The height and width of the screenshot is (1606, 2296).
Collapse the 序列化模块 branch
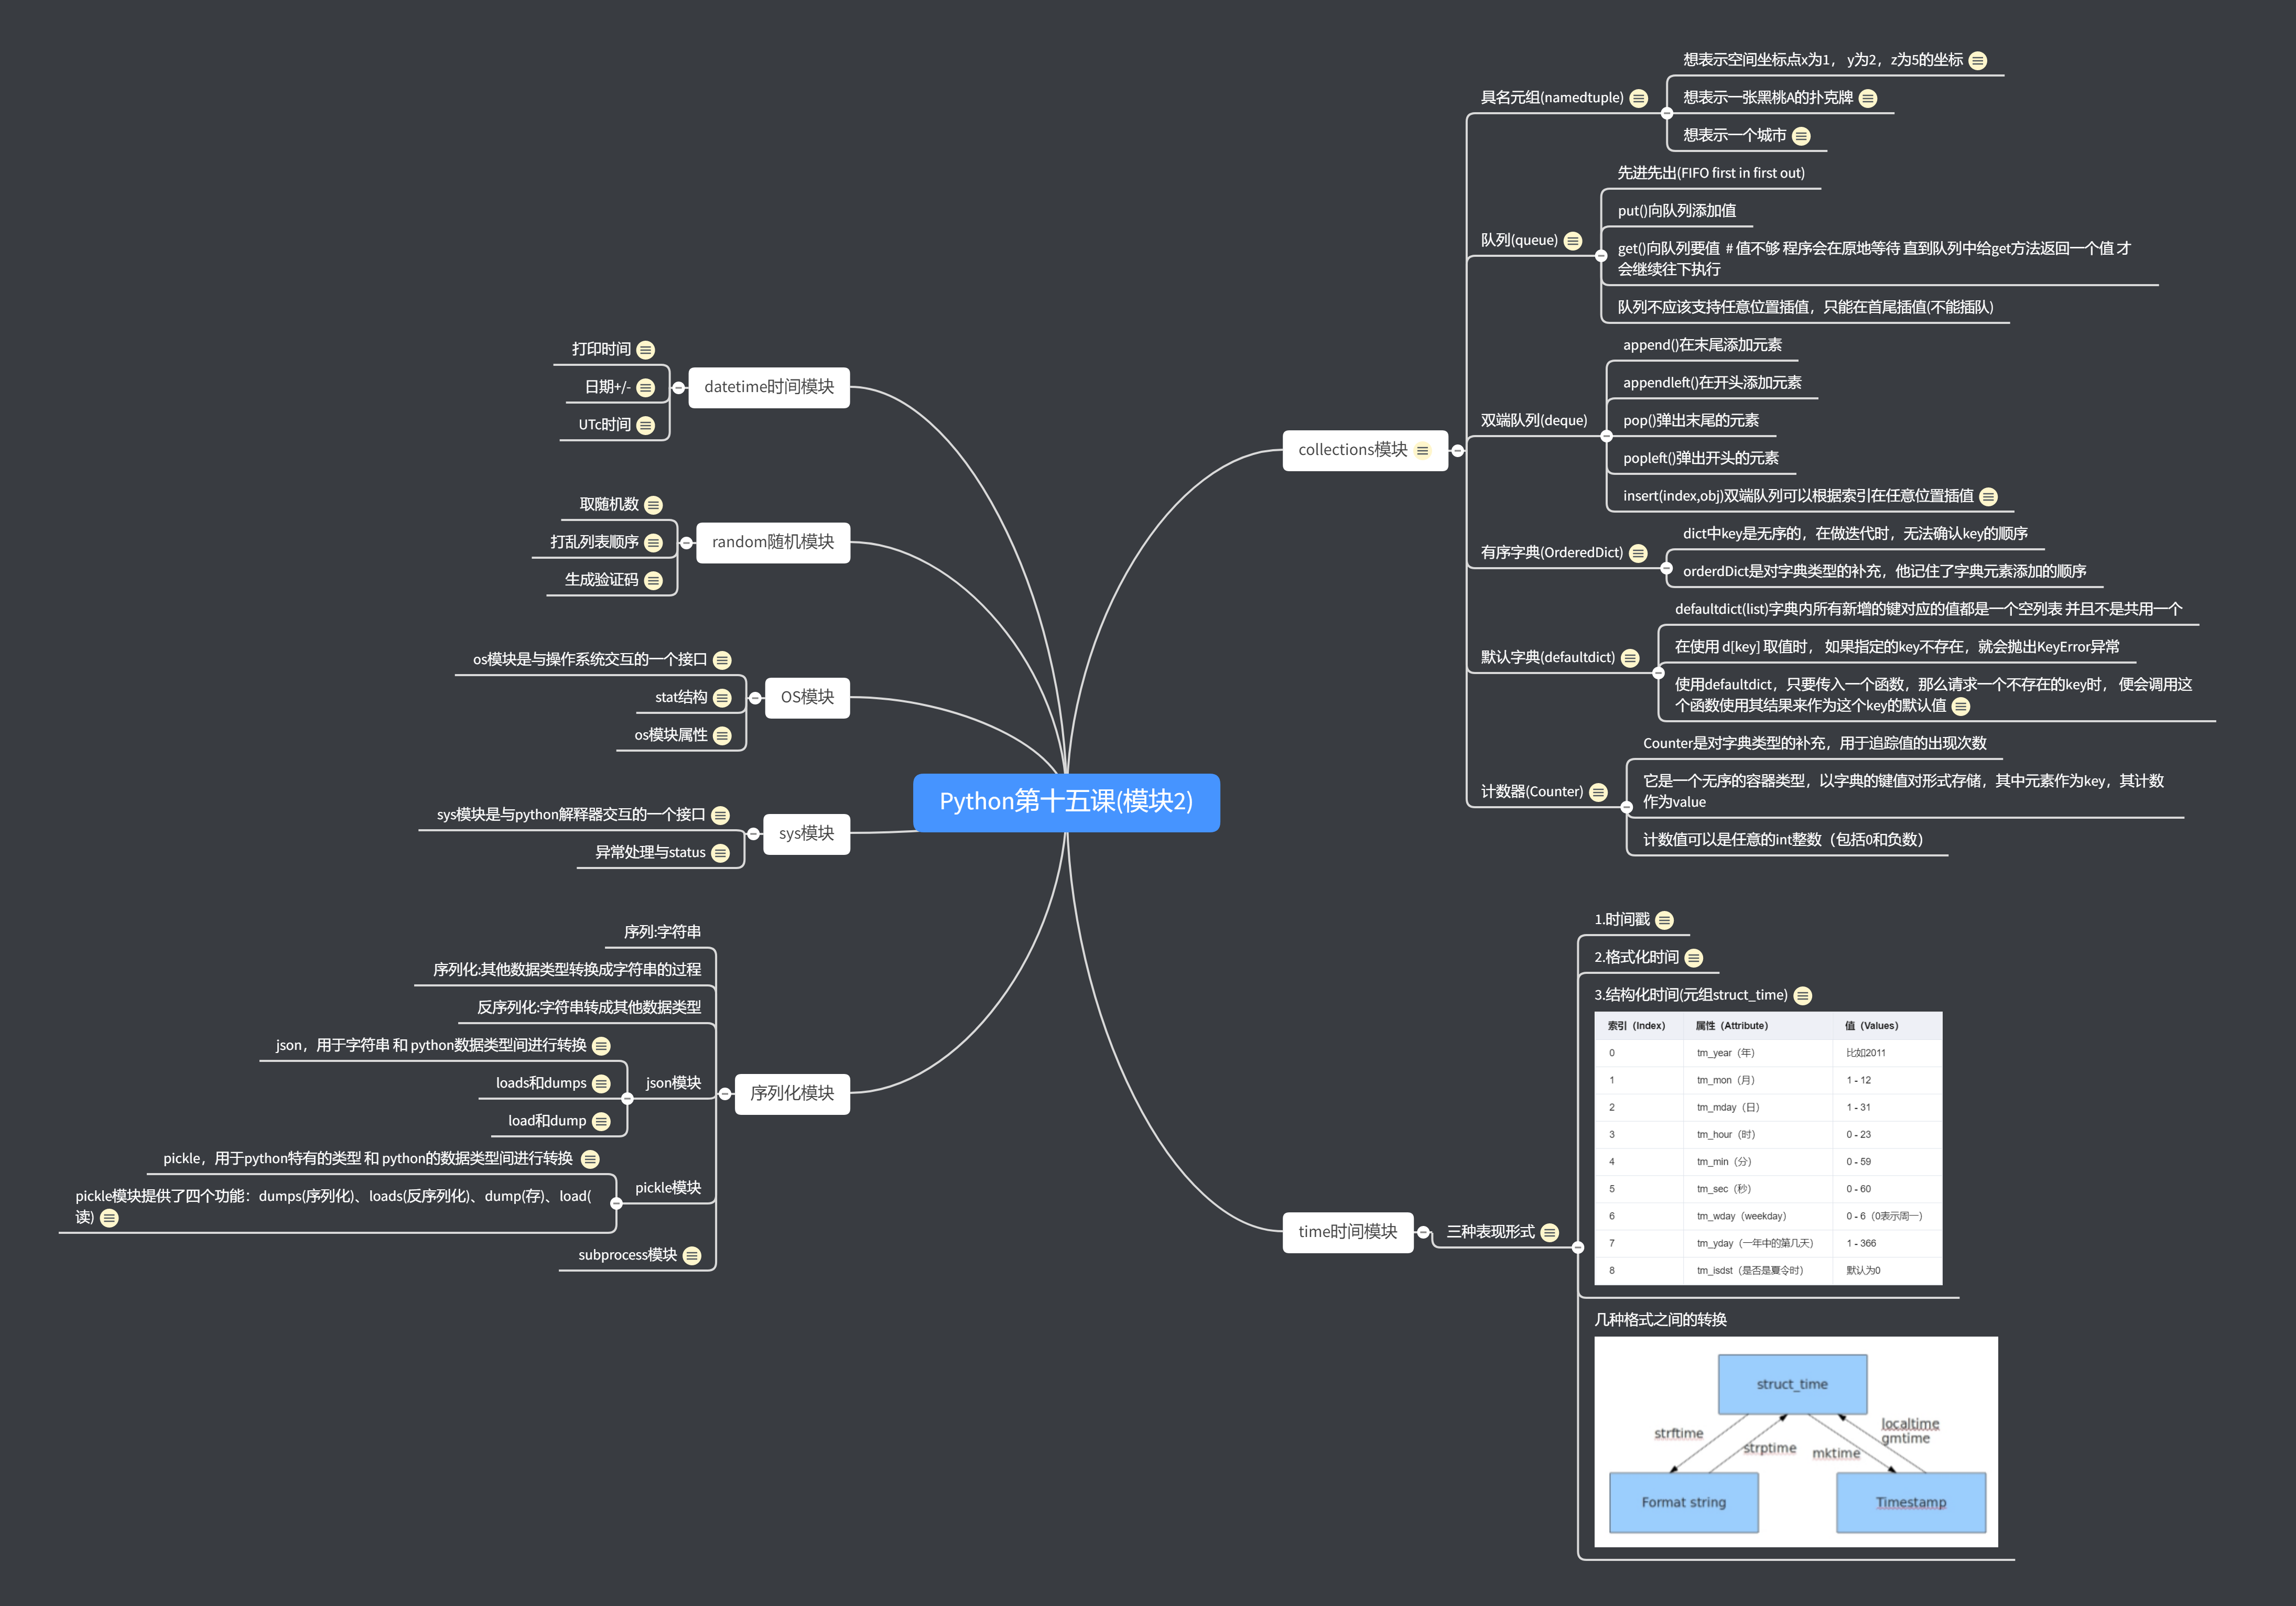click(x=725, y=1094)
